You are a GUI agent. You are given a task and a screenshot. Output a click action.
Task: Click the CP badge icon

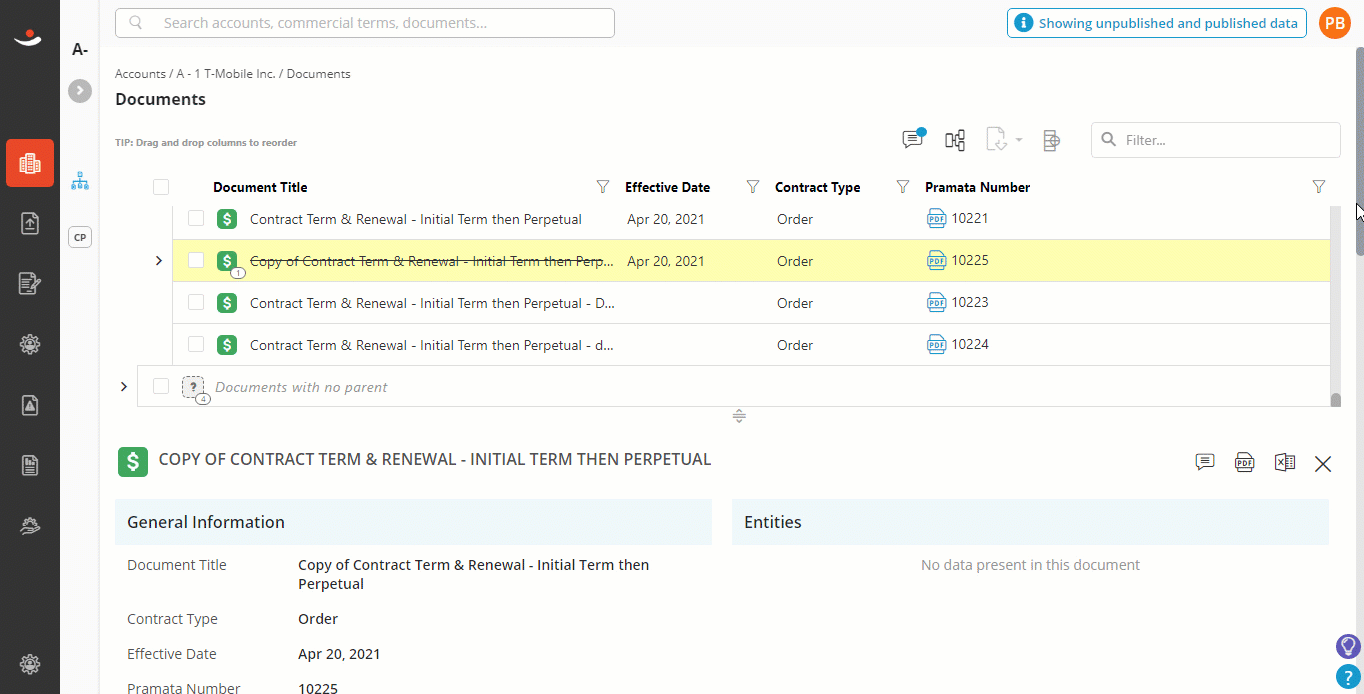point(80,237)
